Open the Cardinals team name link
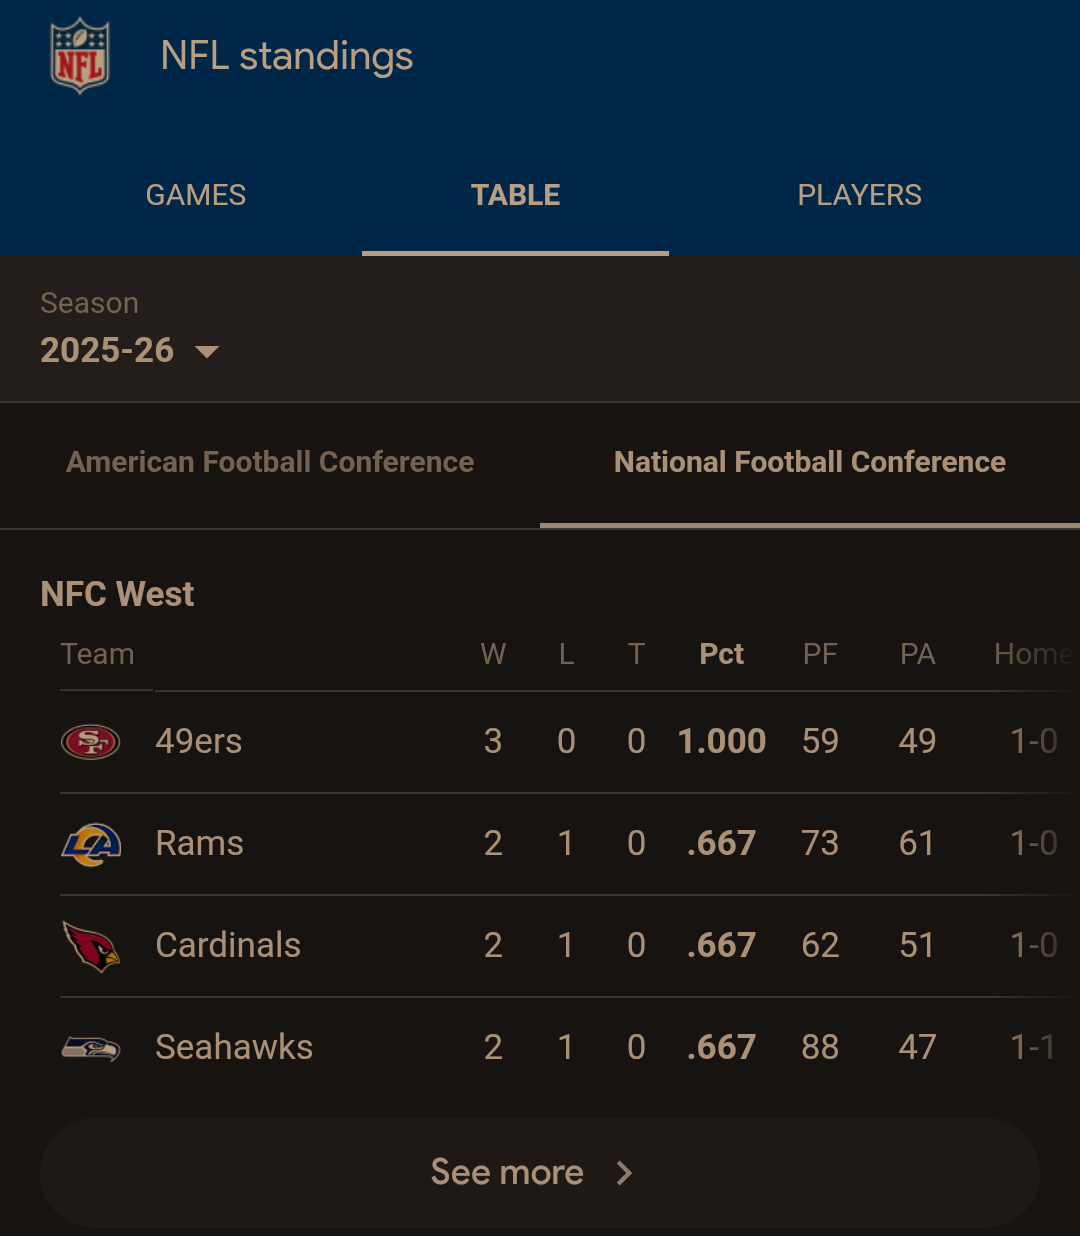The image size is (1080, 1236). [228, 946]
